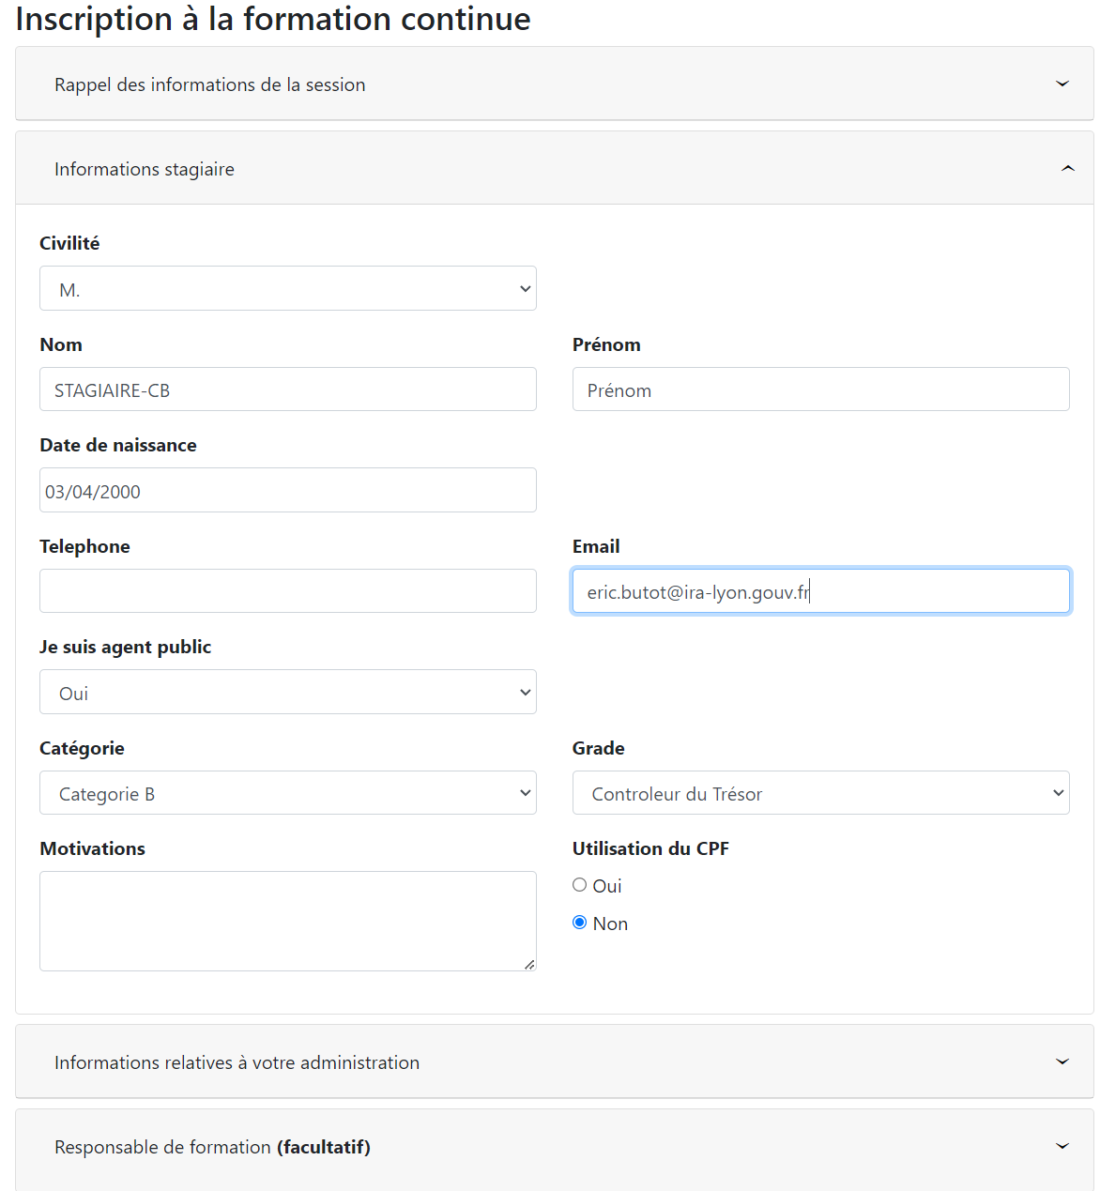This screenshot has width=1100, height=1191.
Task: Select Non for Utilisation du CPF
Action: coord(578,922)
